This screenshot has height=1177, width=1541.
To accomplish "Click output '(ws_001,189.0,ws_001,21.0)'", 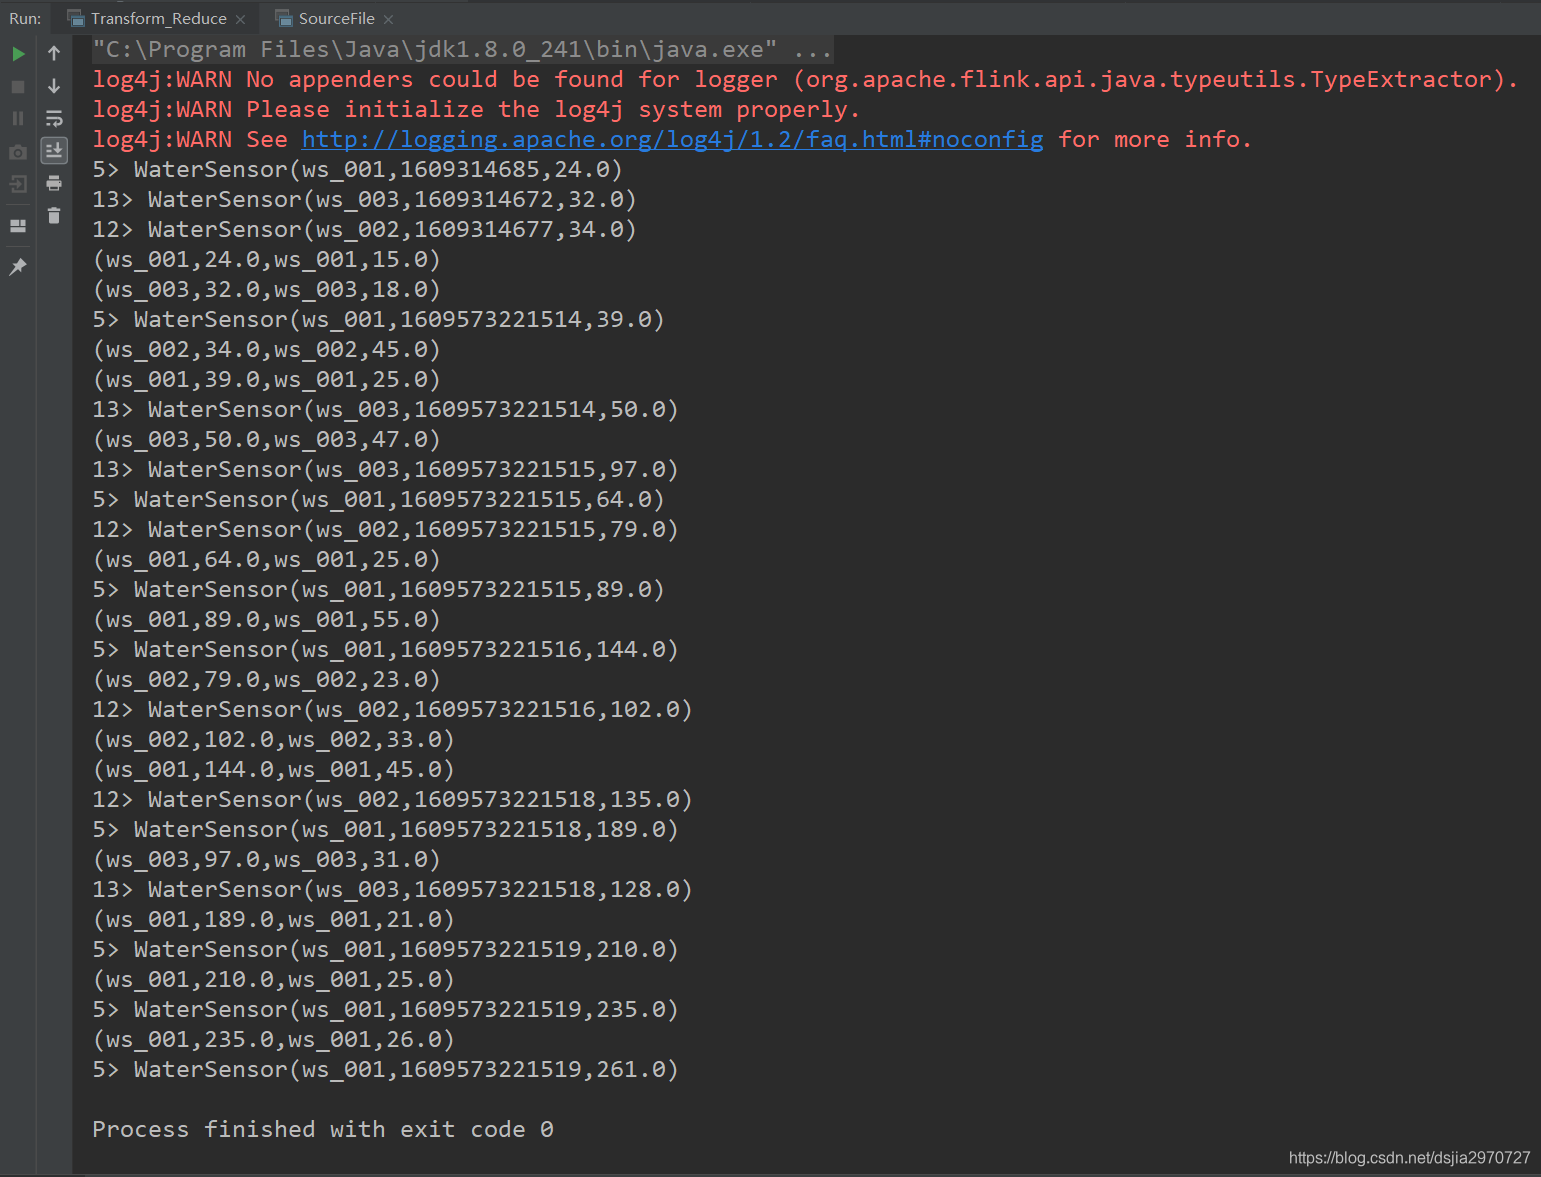I will click(x=273, y=919).
